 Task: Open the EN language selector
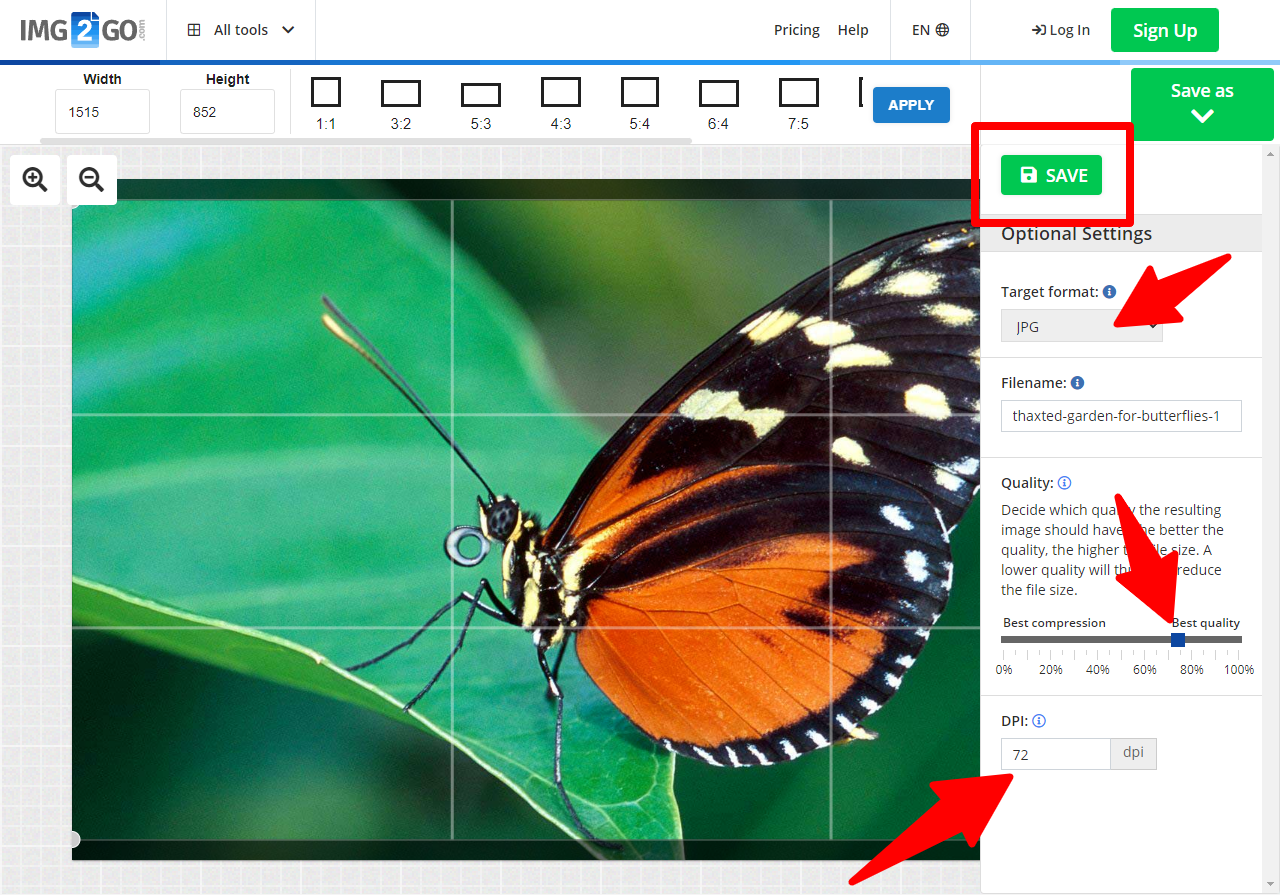[x=930, y=30]
